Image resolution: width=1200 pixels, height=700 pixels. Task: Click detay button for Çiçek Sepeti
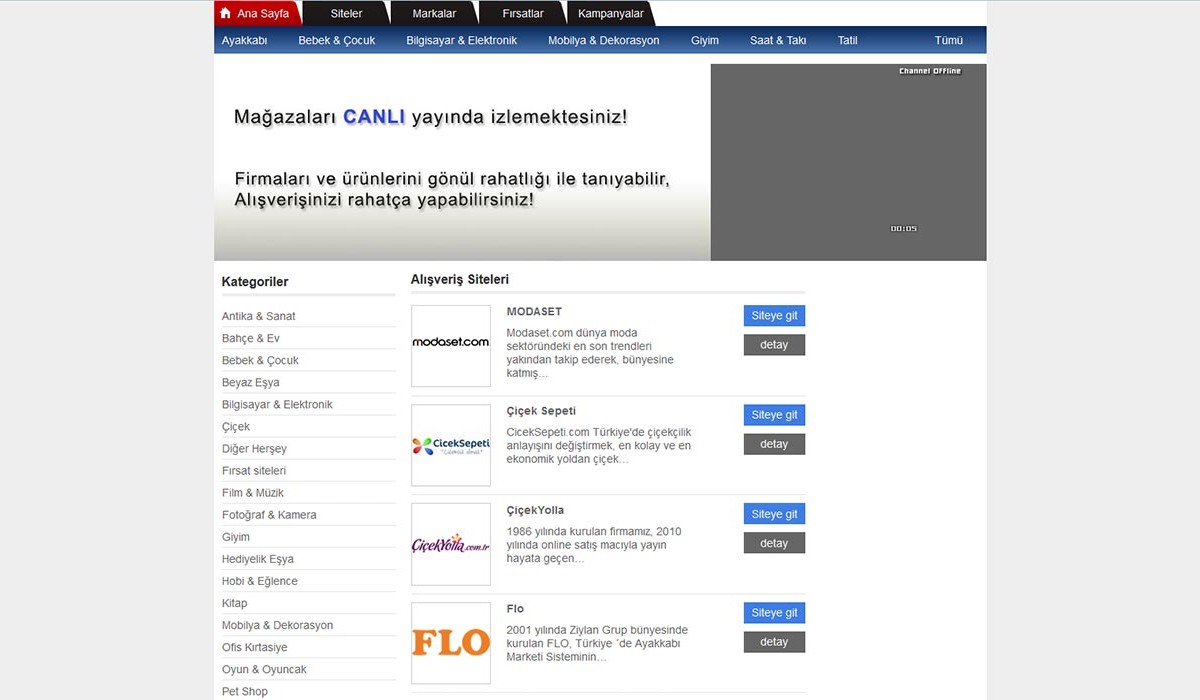tap(774, 444)
